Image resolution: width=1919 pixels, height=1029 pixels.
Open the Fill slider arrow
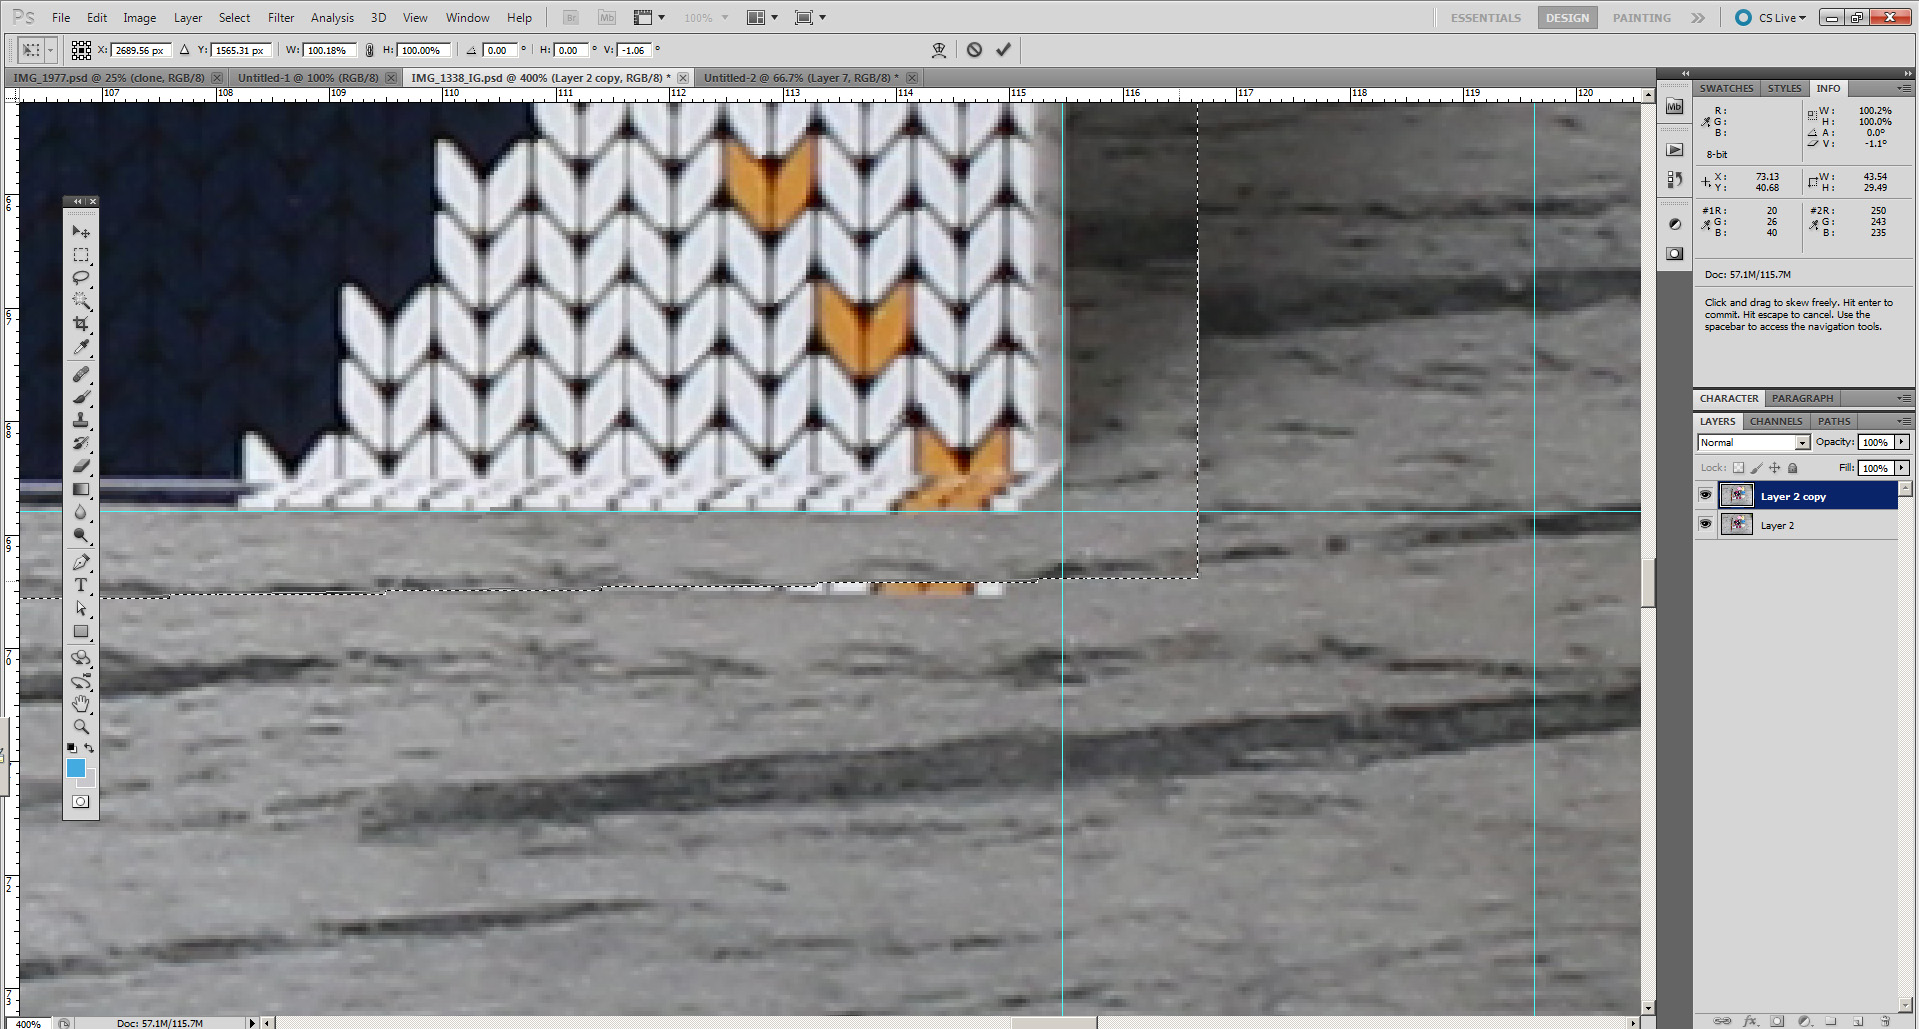coord(1901,468)
